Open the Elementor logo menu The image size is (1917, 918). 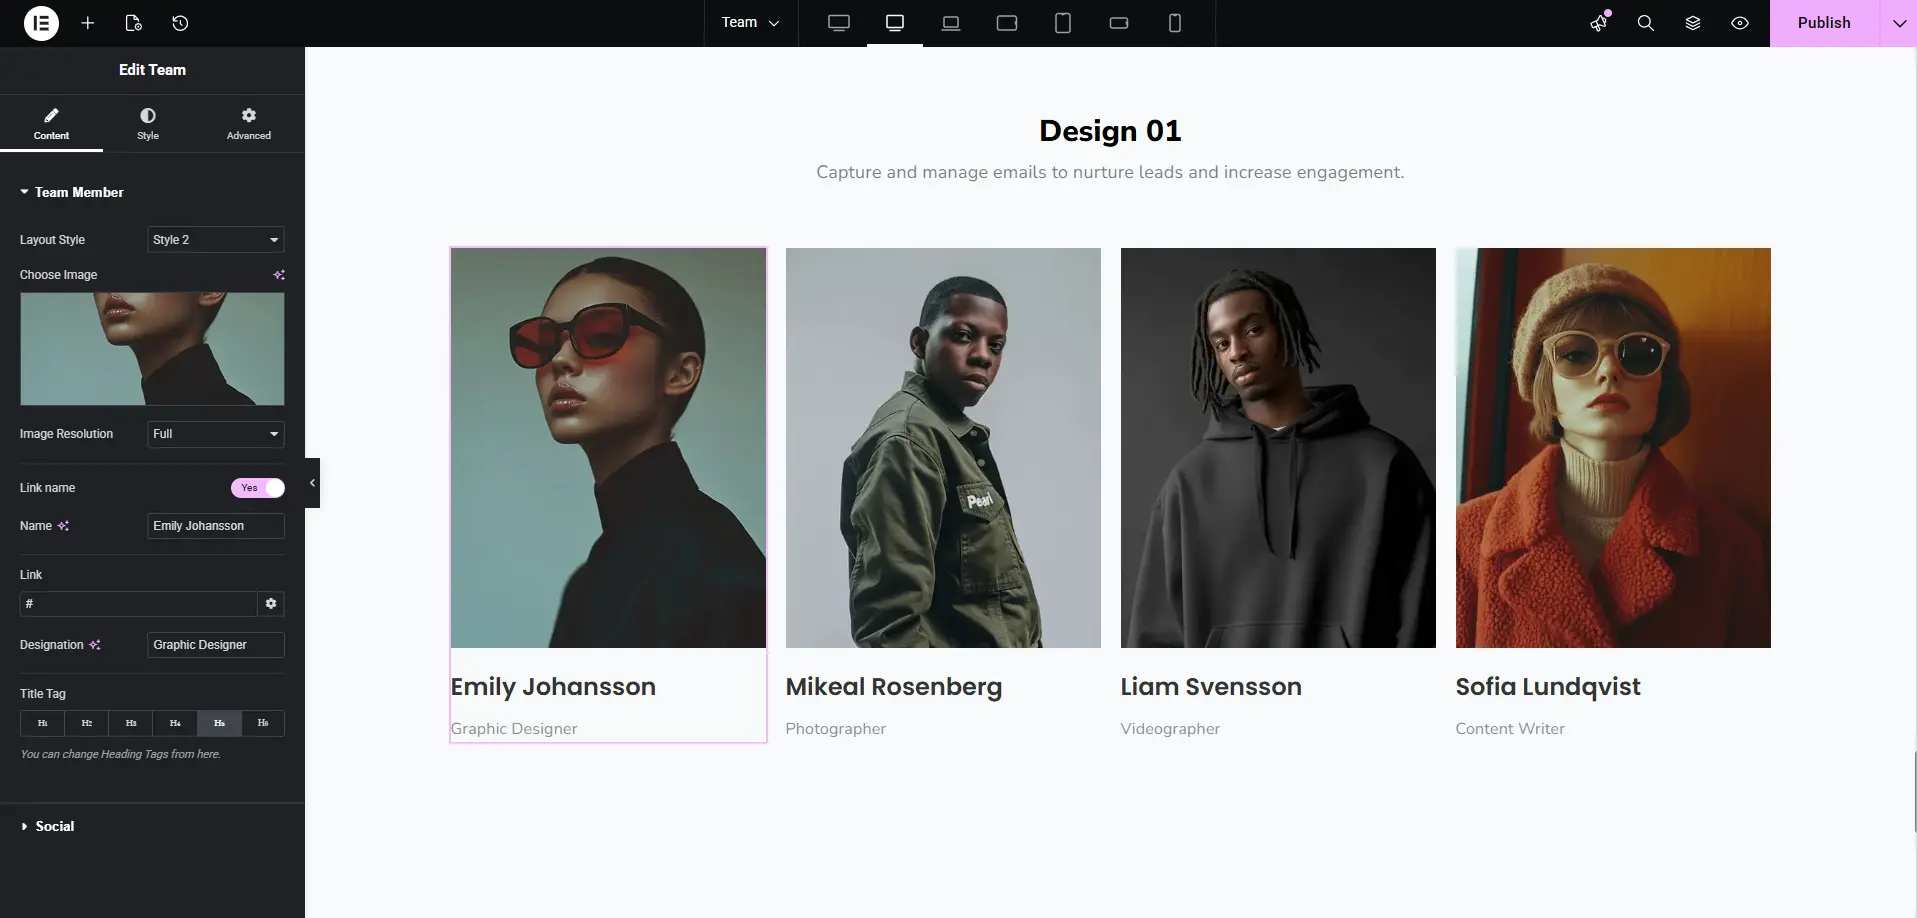pyautogui.click(x=41, y=23)
